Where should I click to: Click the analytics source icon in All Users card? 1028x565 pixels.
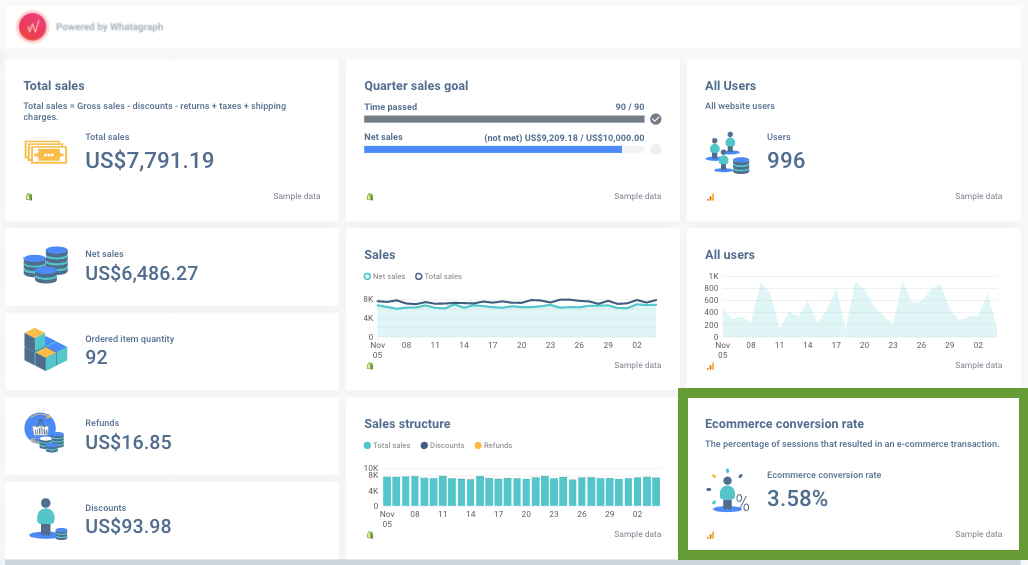710,197
